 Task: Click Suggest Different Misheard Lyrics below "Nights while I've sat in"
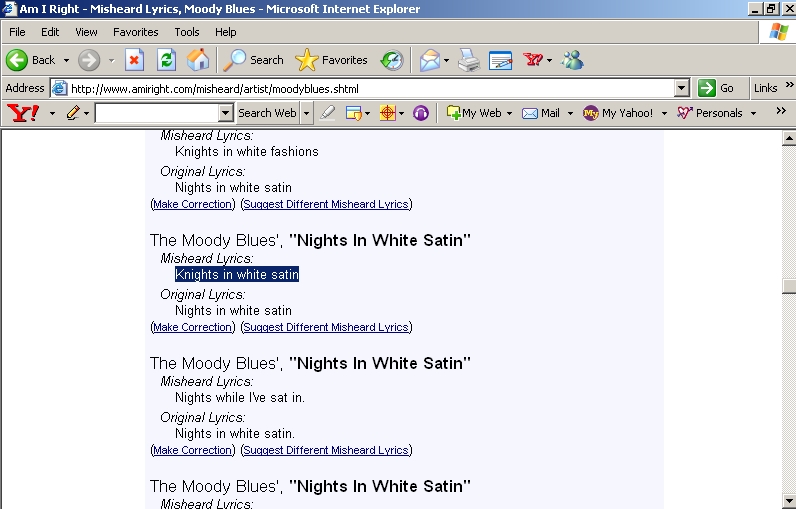[326, 450]
